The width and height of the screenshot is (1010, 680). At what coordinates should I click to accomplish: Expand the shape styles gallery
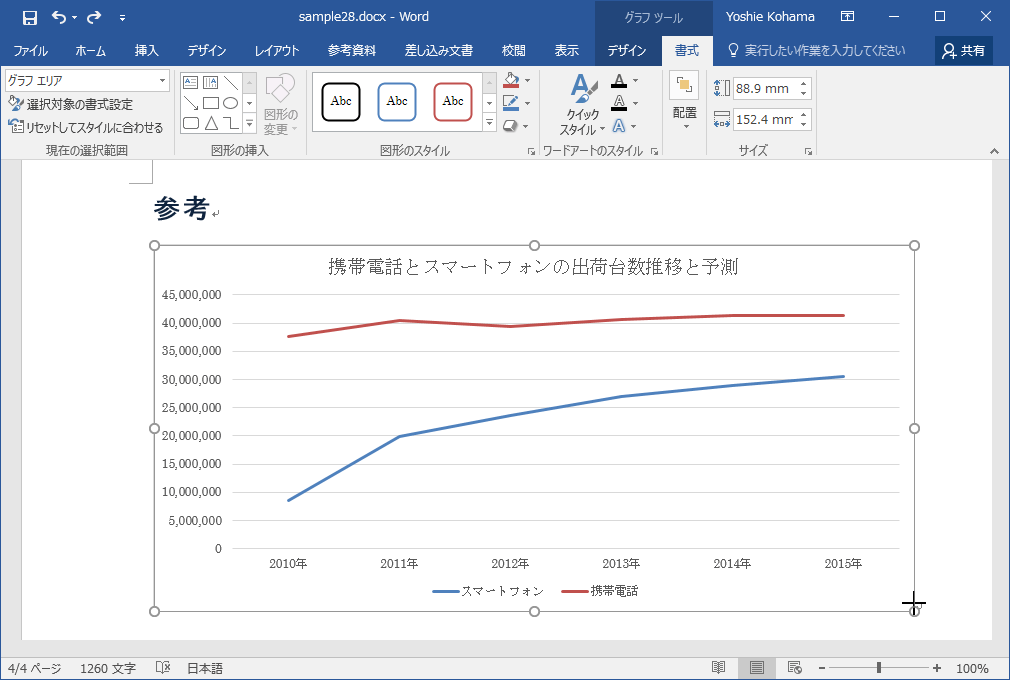pos(489,124)
